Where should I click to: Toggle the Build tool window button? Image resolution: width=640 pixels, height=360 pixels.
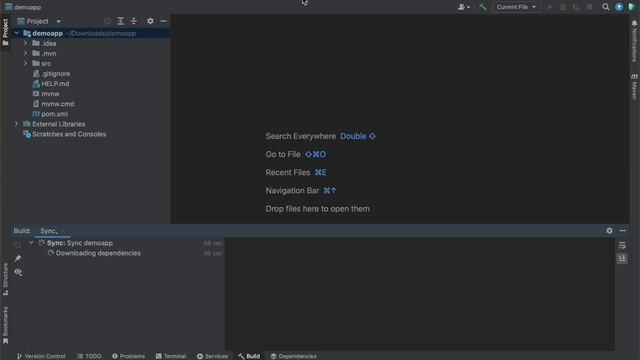point(249,356)
